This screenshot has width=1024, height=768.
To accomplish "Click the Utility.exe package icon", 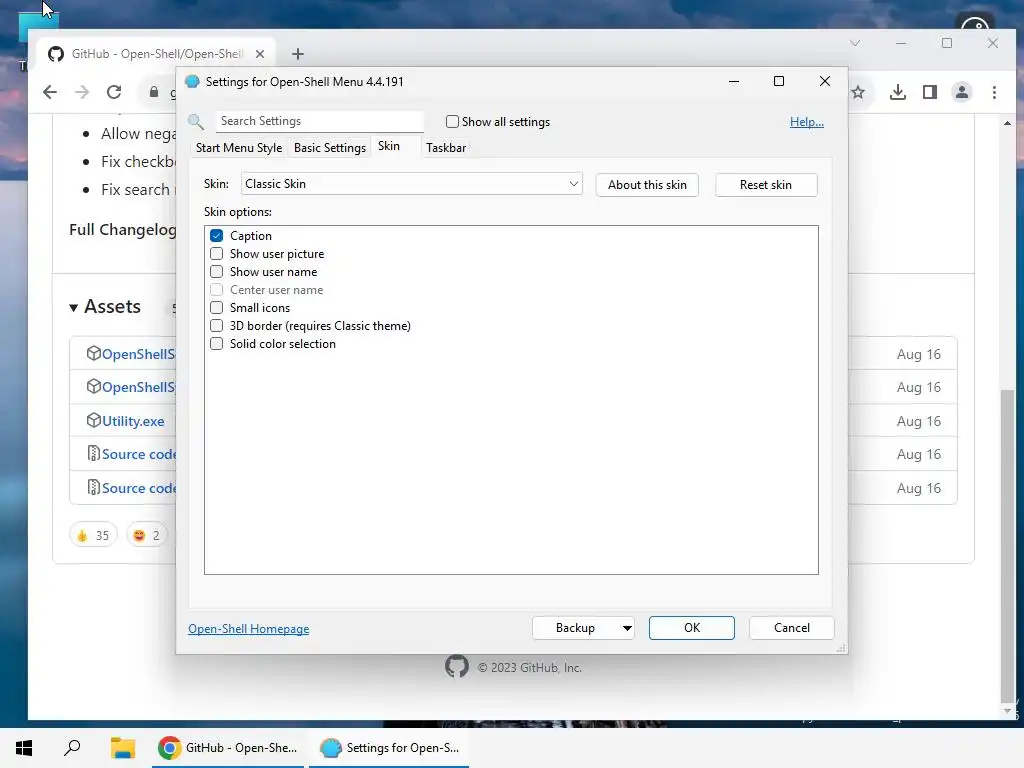I will (x=93, y=421).
